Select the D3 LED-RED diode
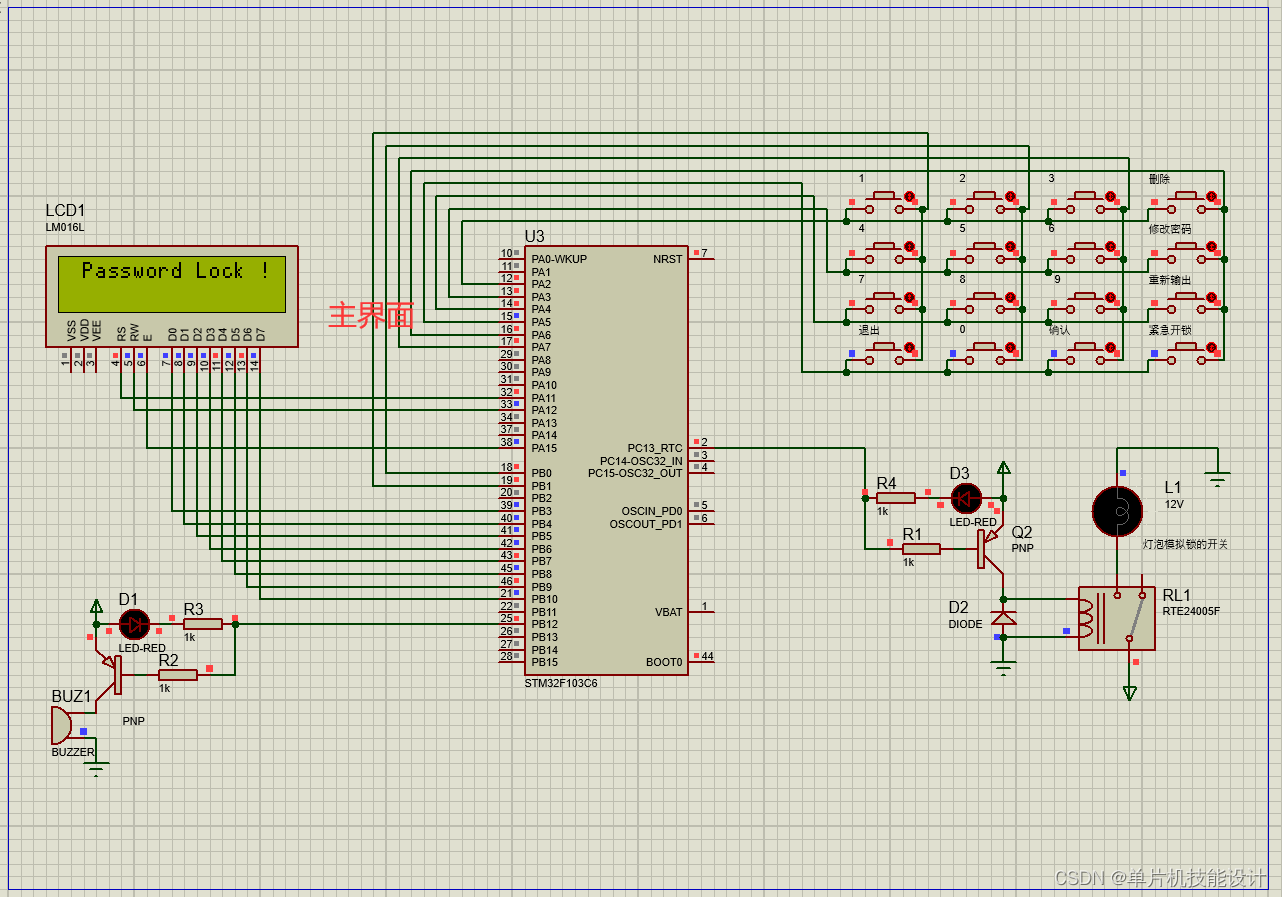 (x=966, y=497)
